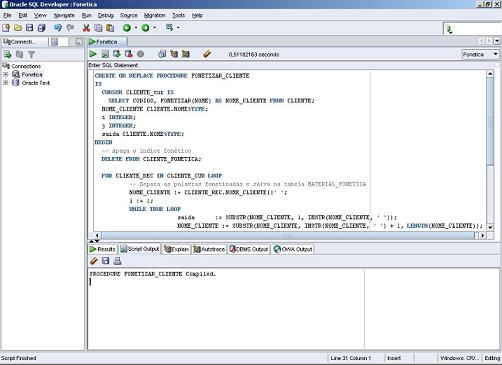Open dropdown arrow beside SQL Worksheet icon
Screen dimensions: 502x365
(x=178, y=28)
